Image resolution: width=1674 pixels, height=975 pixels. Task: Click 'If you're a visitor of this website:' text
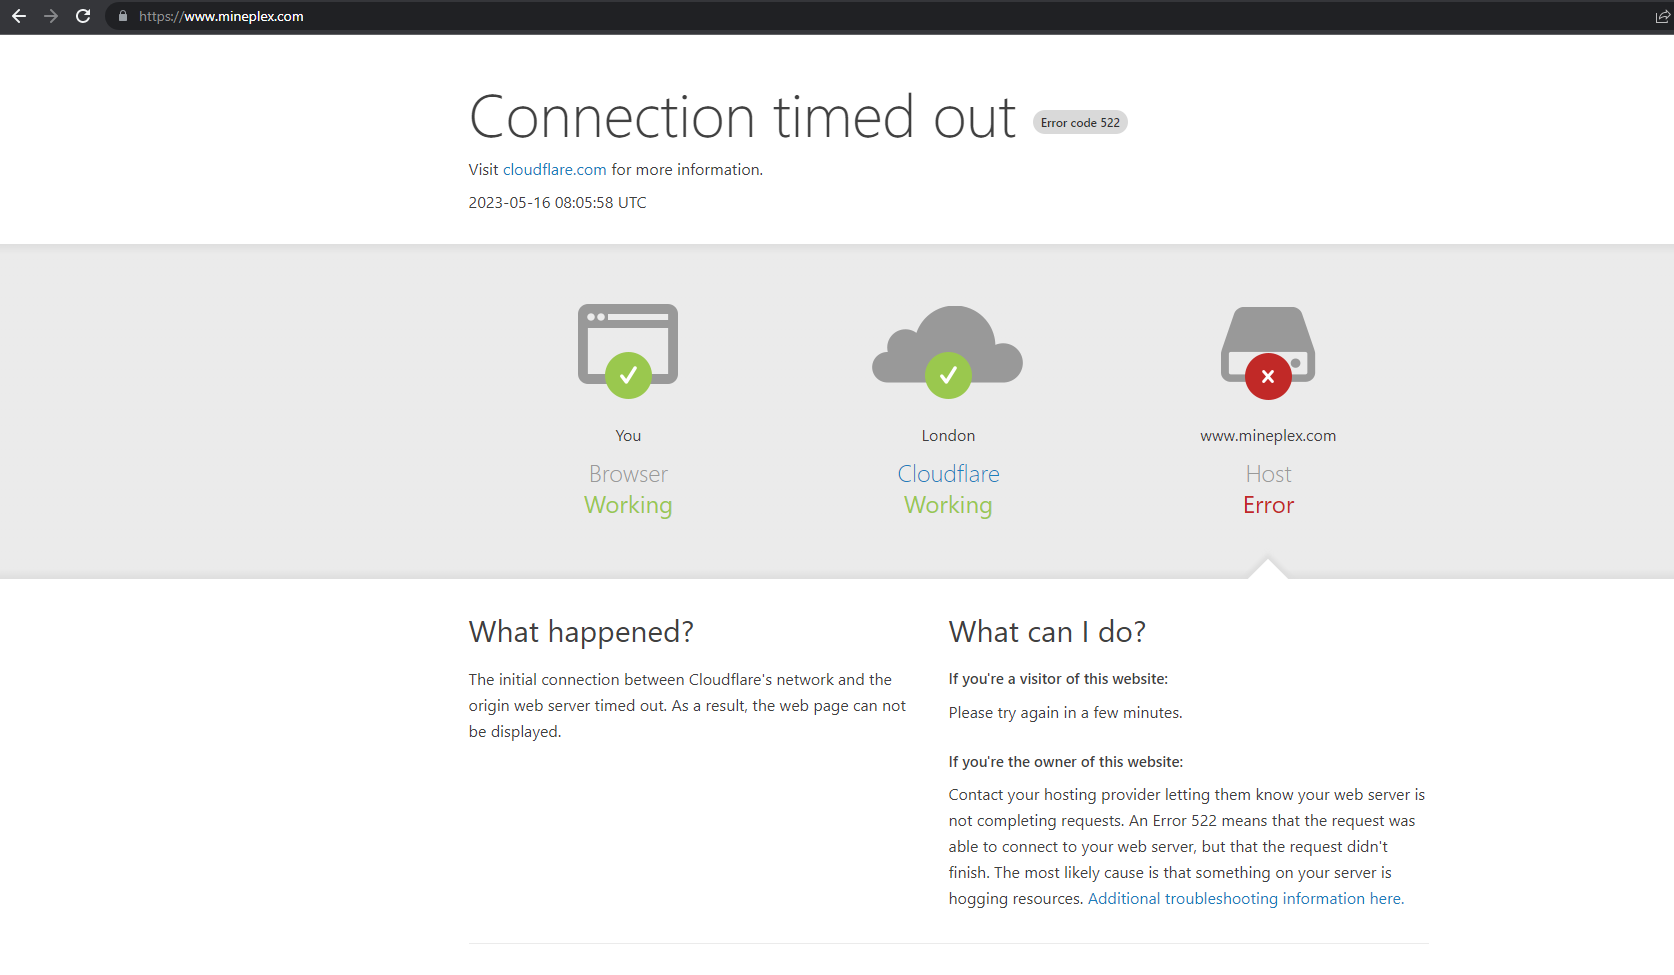[x=1058, y=679]
